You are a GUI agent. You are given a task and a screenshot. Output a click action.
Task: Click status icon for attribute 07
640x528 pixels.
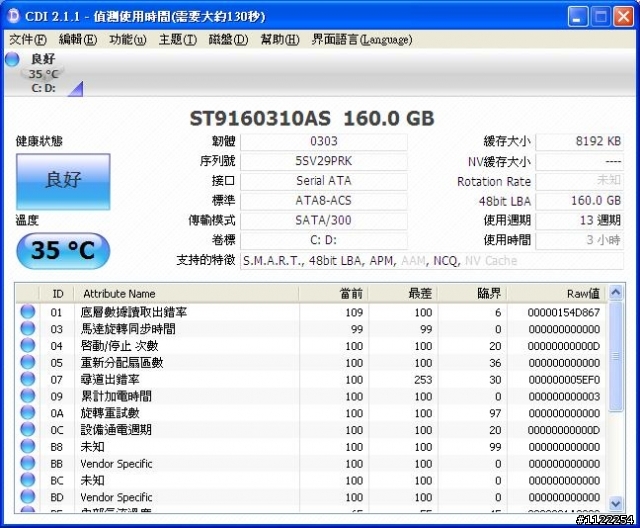pyautogui.click(x=28, y=379)
